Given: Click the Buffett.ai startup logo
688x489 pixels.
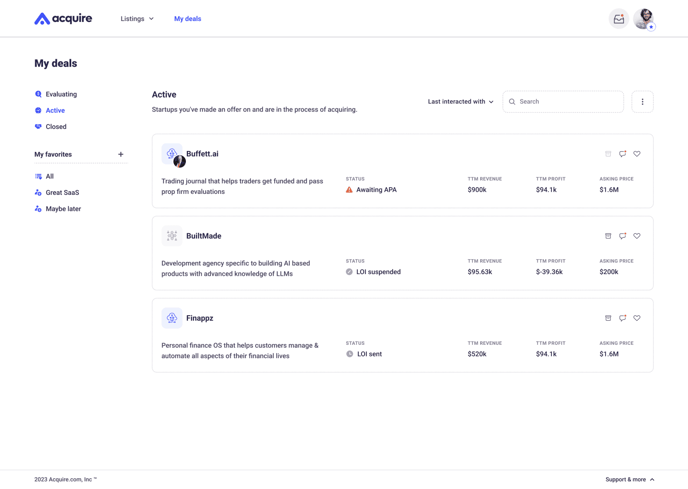Looking at the screenshot, I should [172, 154].
